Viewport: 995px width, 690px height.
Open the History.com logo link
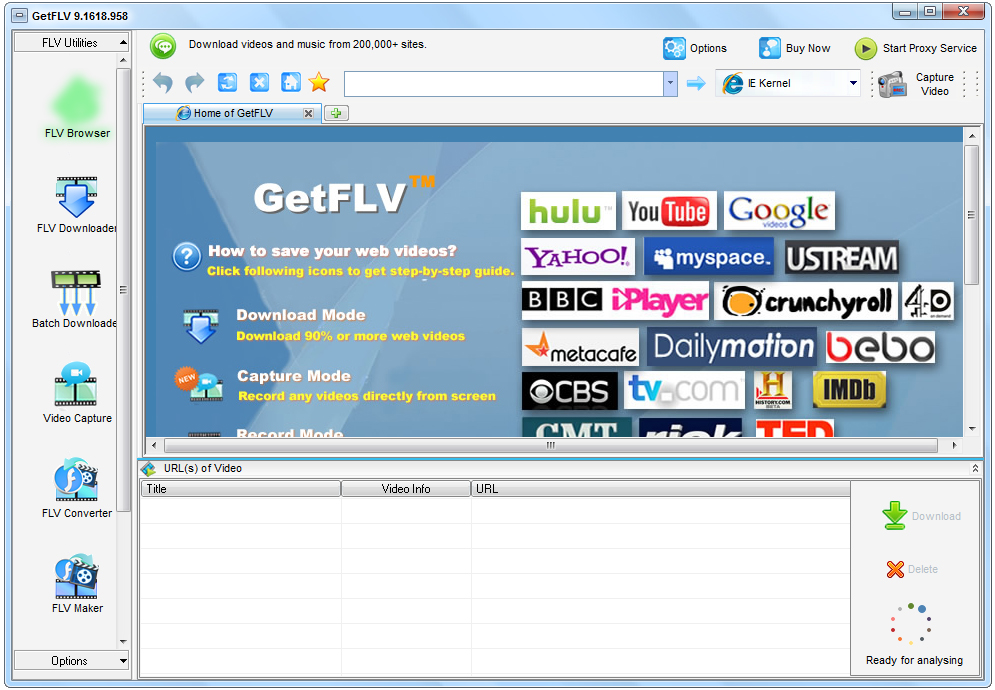click(773, 390)
